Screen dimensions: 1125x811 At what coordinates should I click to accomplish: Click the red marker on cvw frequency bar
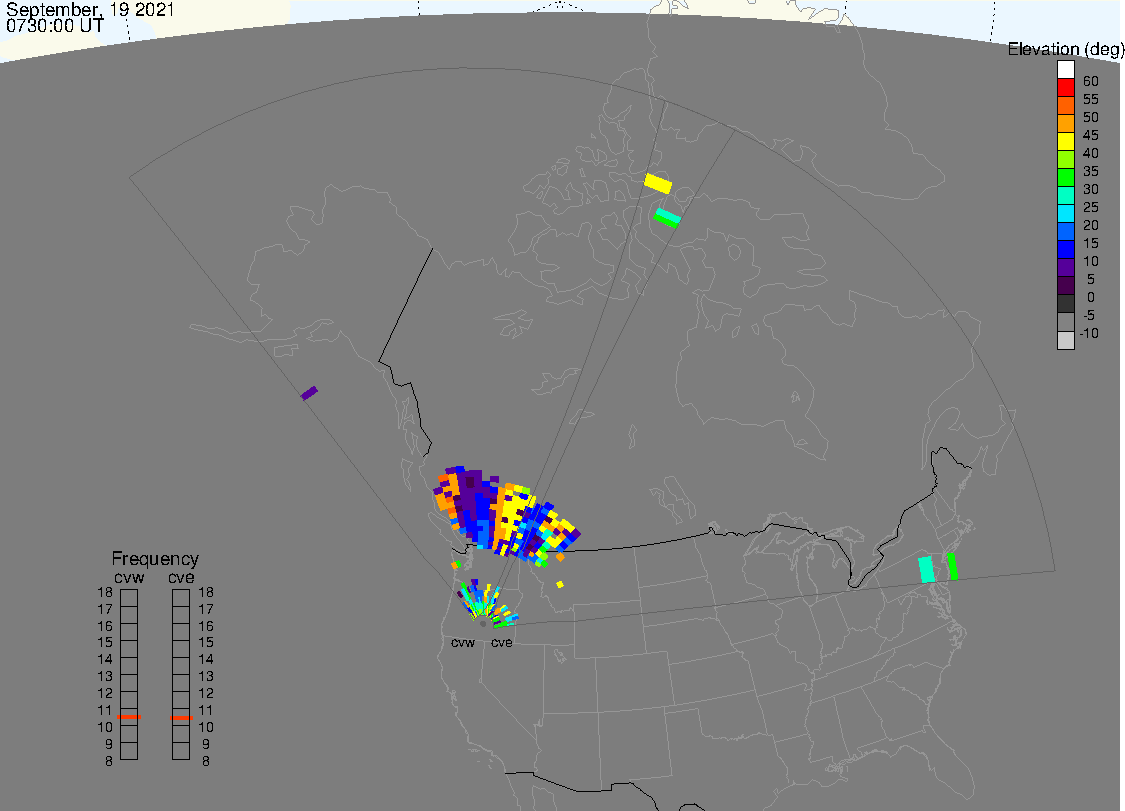[129, 716]
